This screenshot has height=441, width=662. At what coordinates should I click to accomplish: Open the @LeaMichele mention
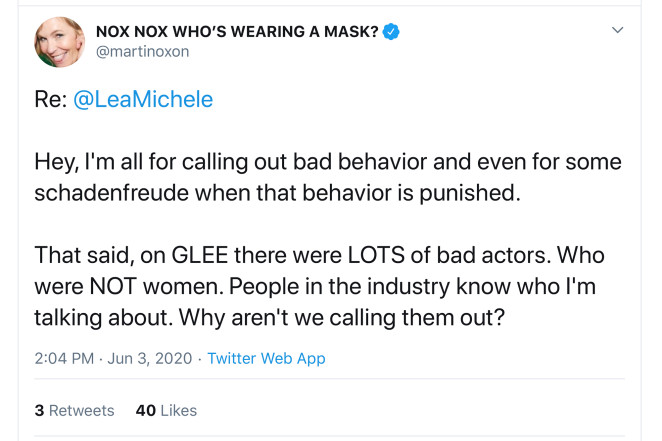[x=143, y=100]
